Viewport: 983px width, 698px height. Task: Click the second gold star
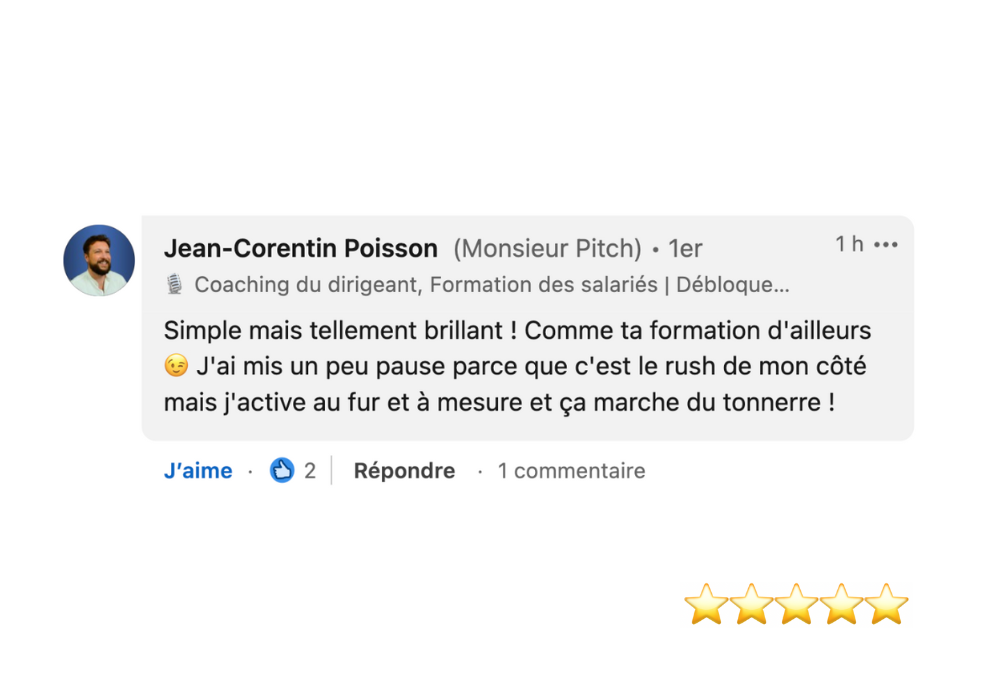point(751,605)
